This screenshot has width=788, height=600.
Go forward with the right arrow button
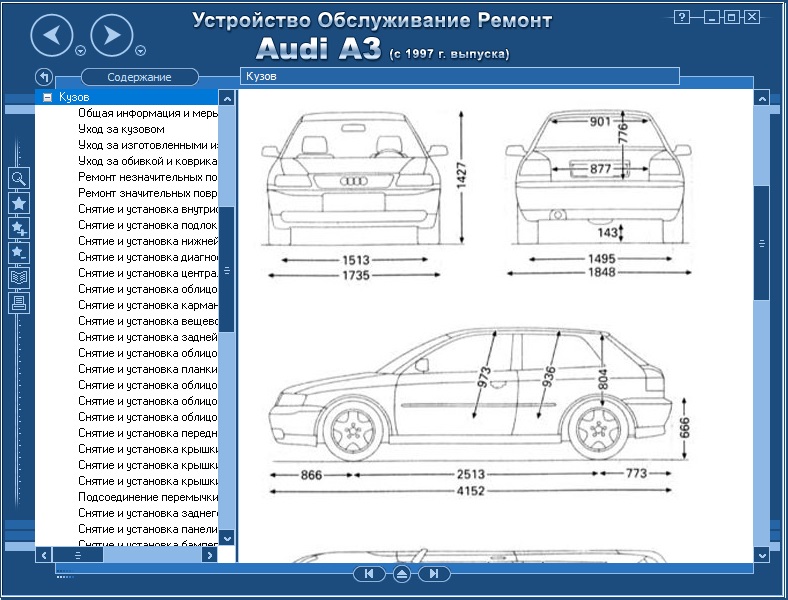click(112, 35)
